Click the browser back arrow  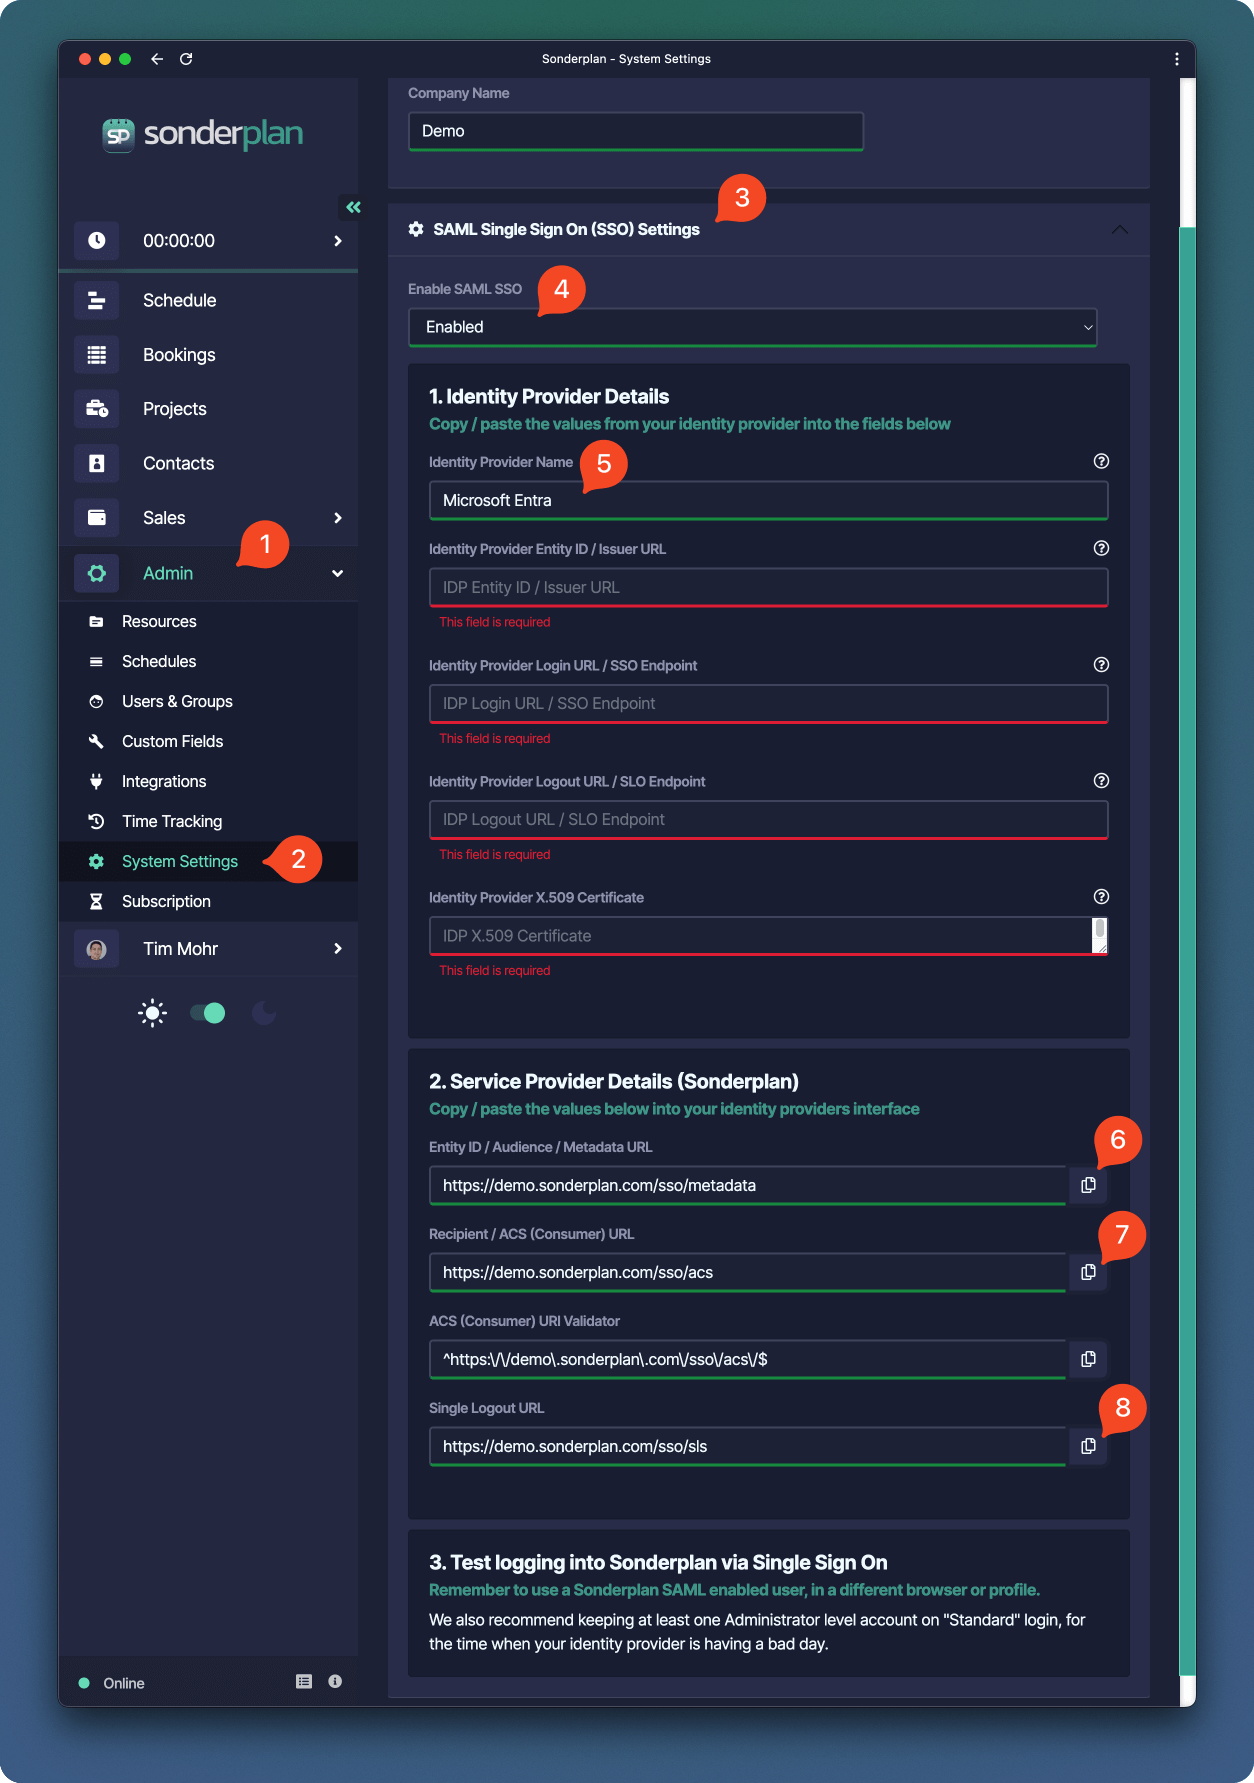tap(157, 59)
